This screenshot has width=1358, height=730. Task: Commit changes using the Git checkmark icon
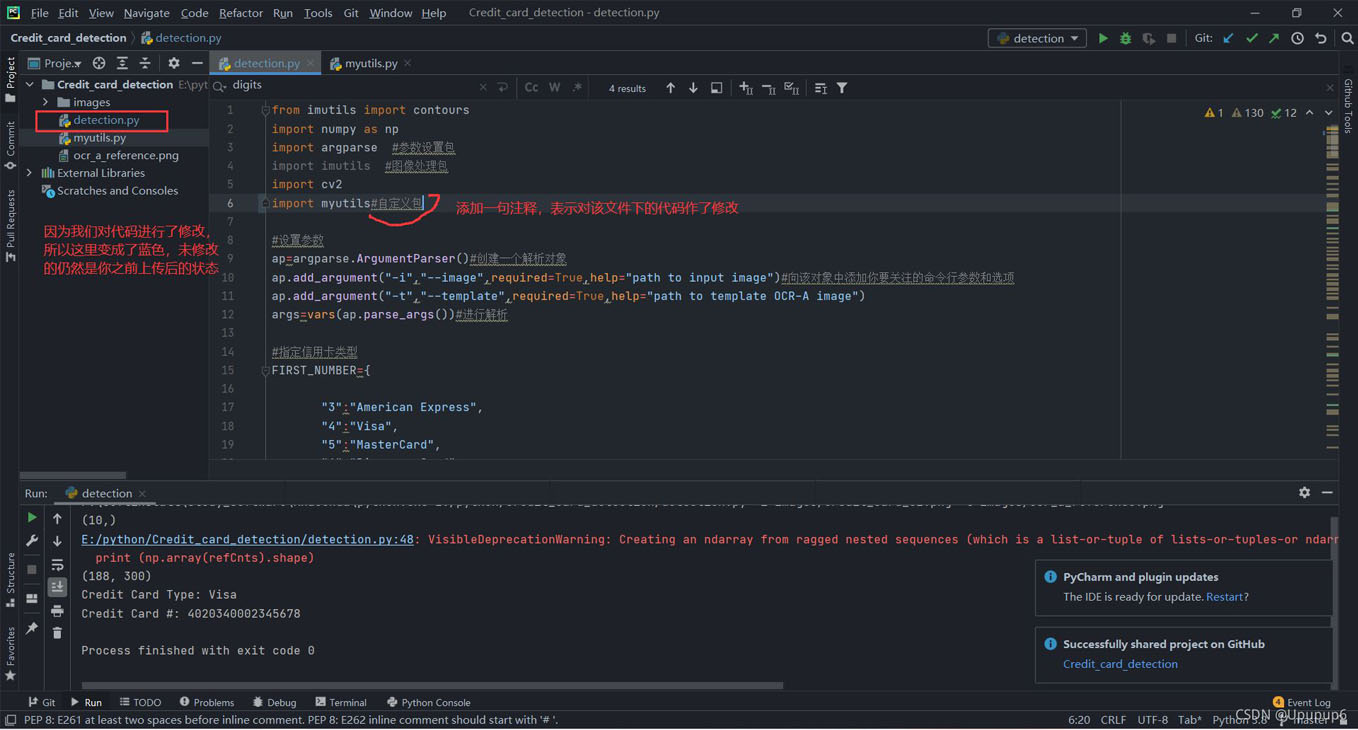(1251, 38)
